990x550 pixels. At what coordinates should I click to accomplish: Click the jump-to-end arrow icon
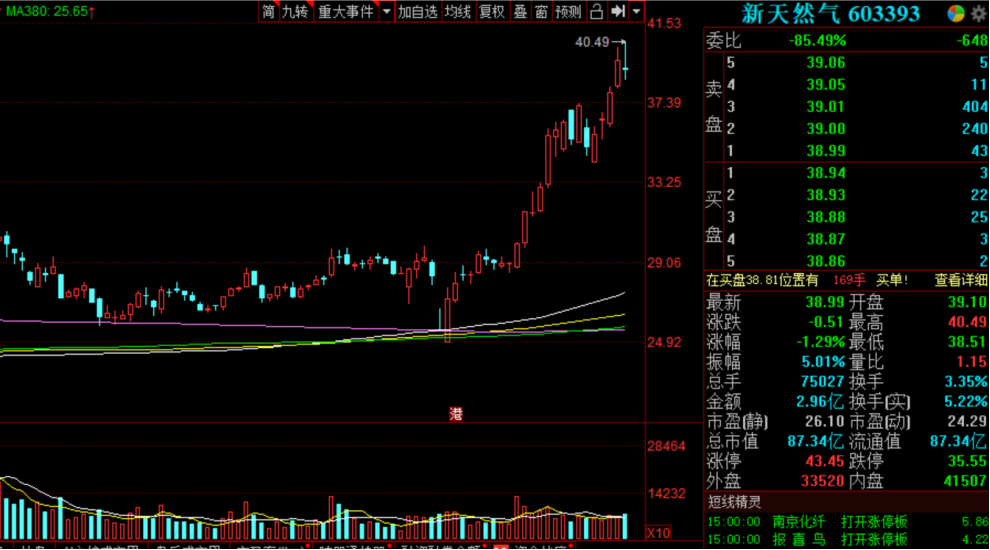618,11
